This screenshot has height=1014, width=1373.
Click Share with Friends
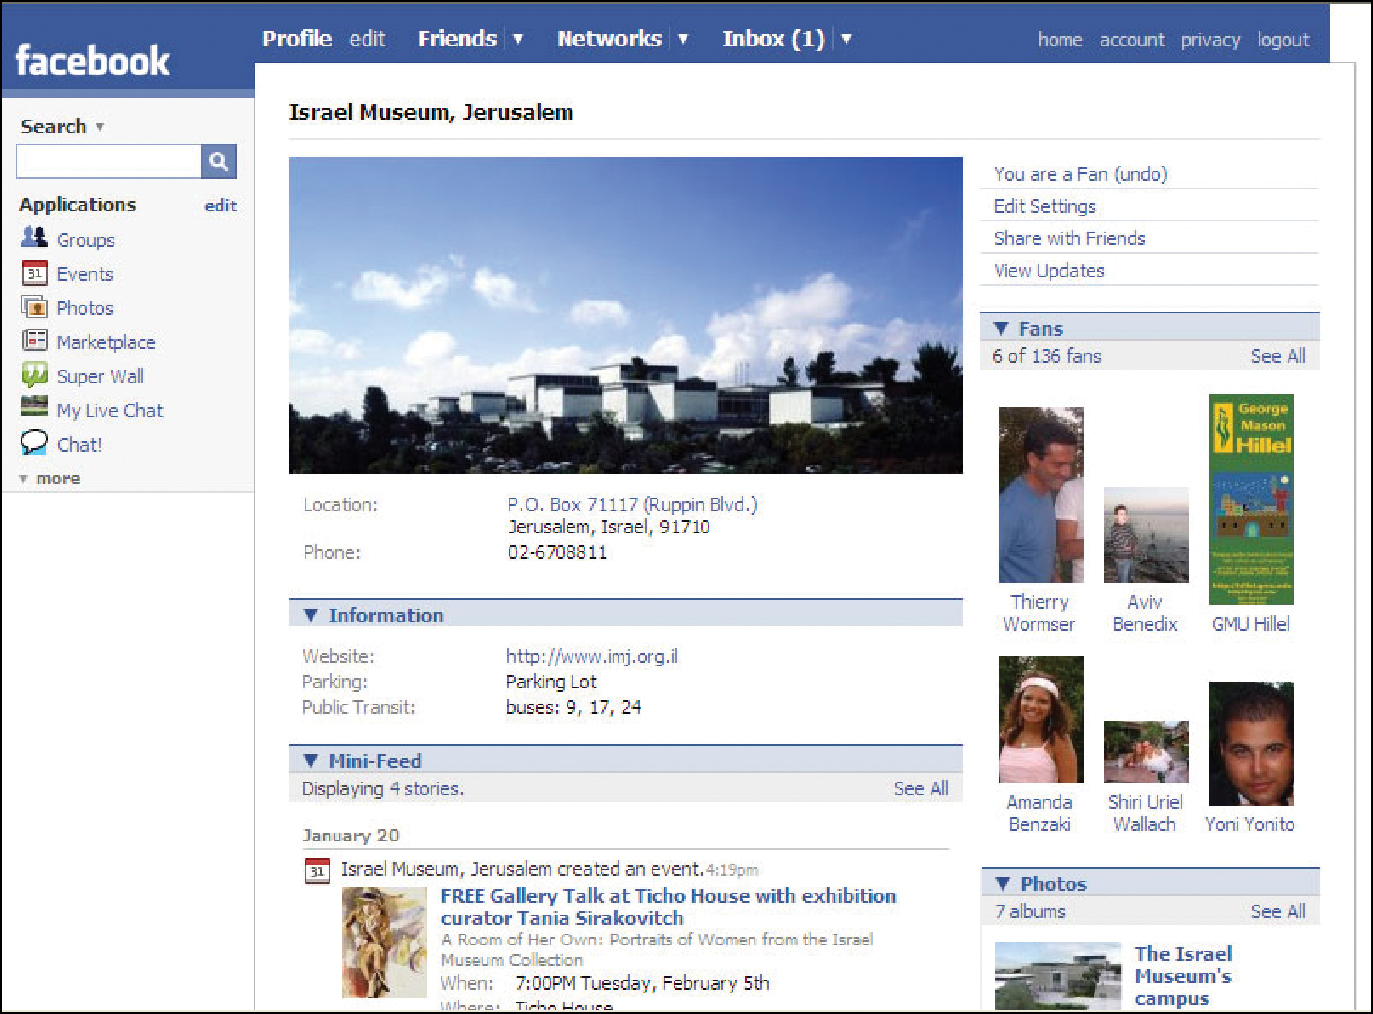[x=1069, y=238]
